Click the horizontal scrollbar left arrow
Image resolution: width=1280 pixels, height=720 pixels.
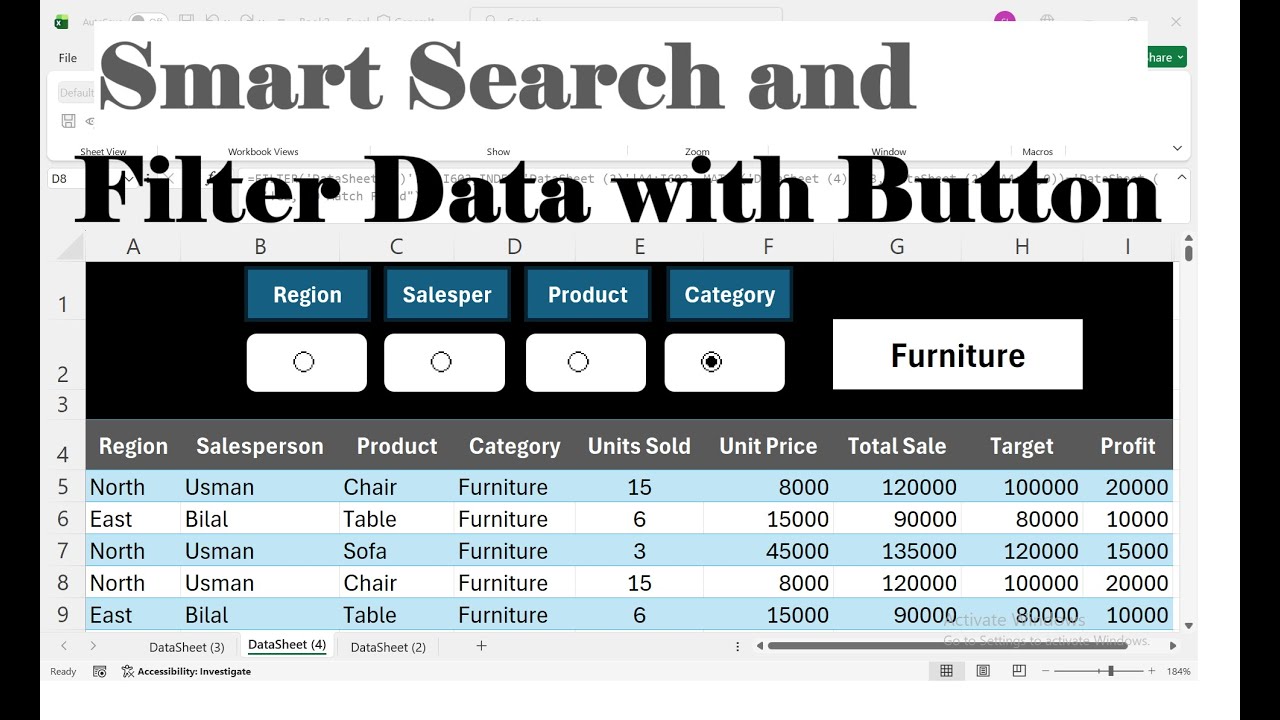point(760,646)
